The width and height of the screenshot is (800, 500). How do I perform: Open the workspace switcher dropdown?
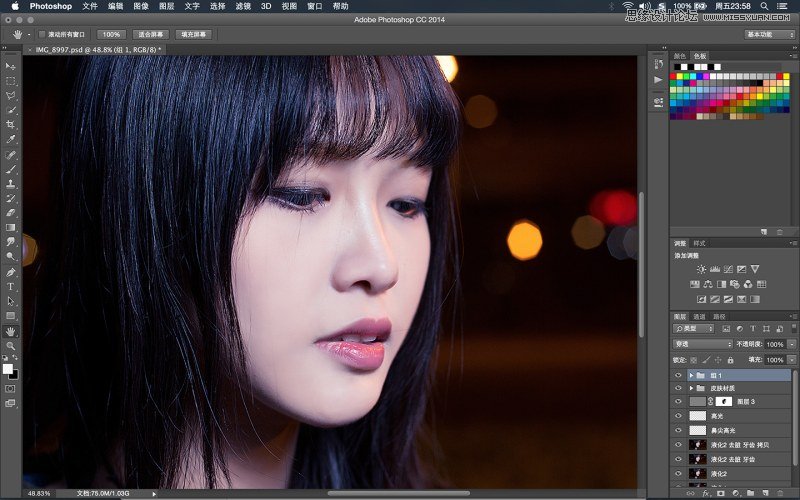coord(769,34)
